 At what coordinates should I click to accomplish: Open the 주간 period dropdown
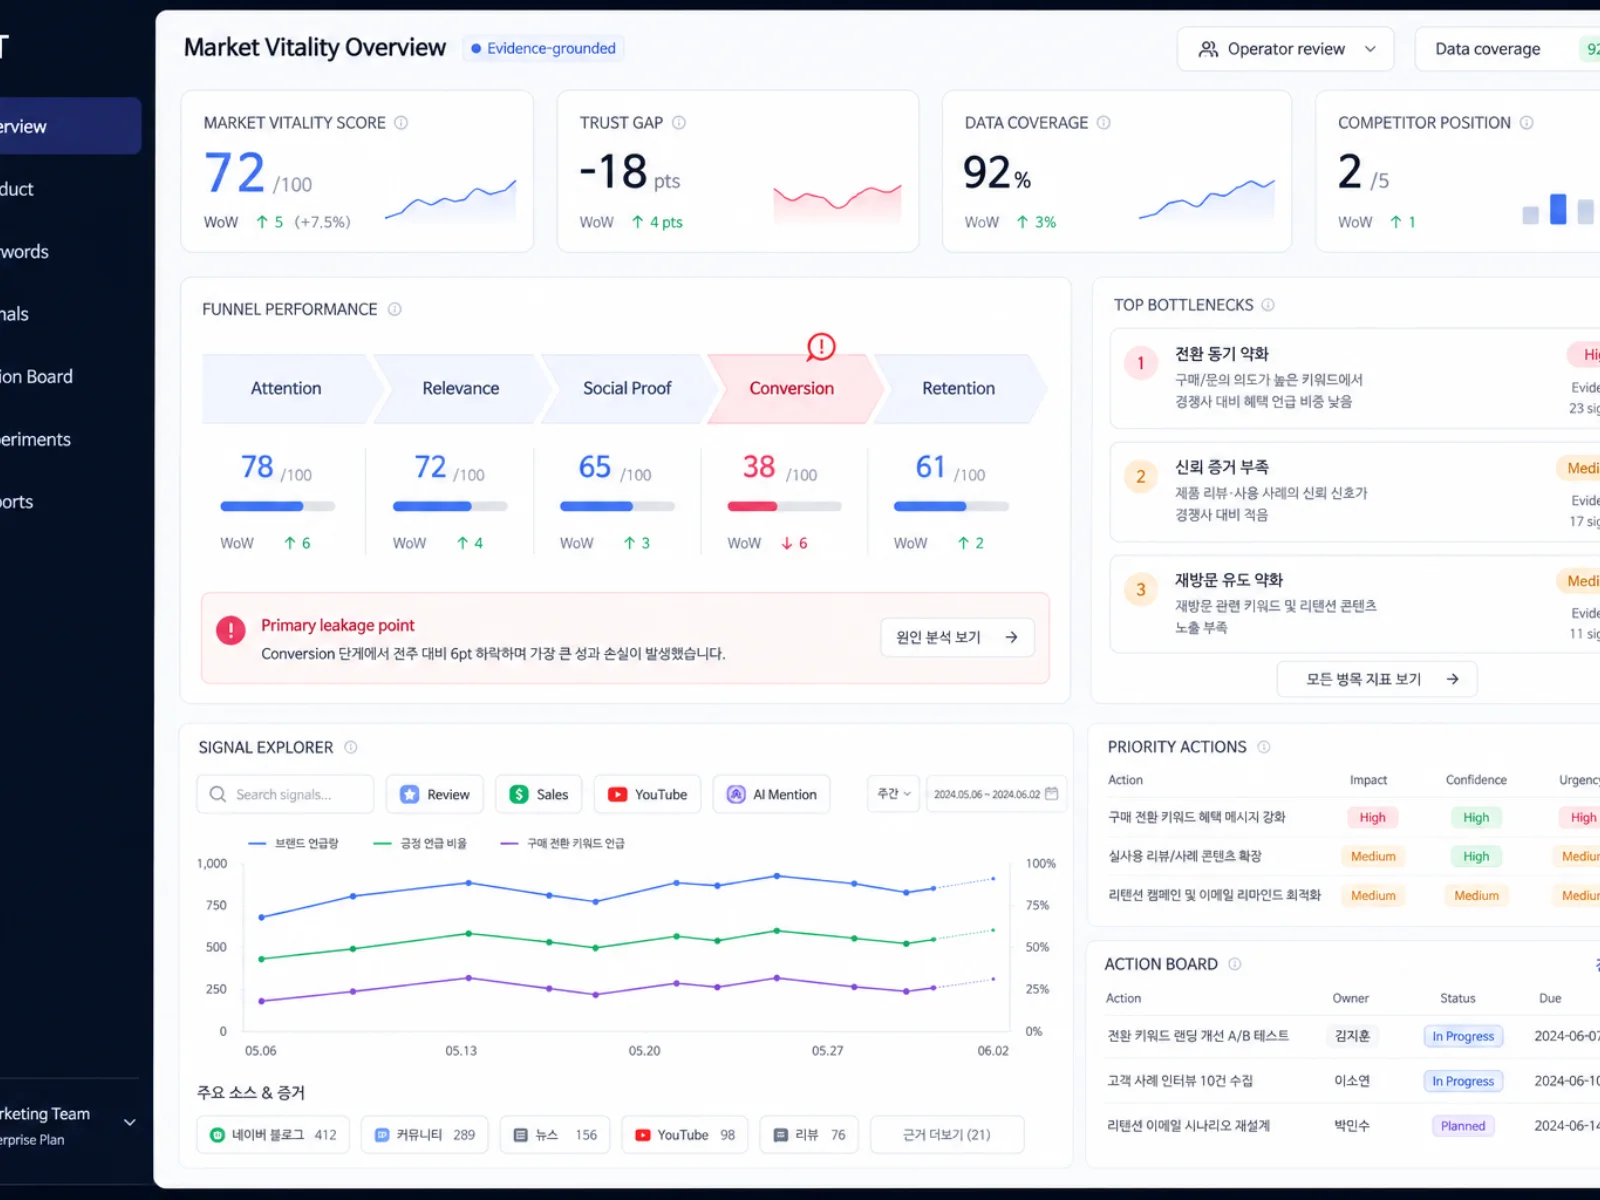[893, 794]
